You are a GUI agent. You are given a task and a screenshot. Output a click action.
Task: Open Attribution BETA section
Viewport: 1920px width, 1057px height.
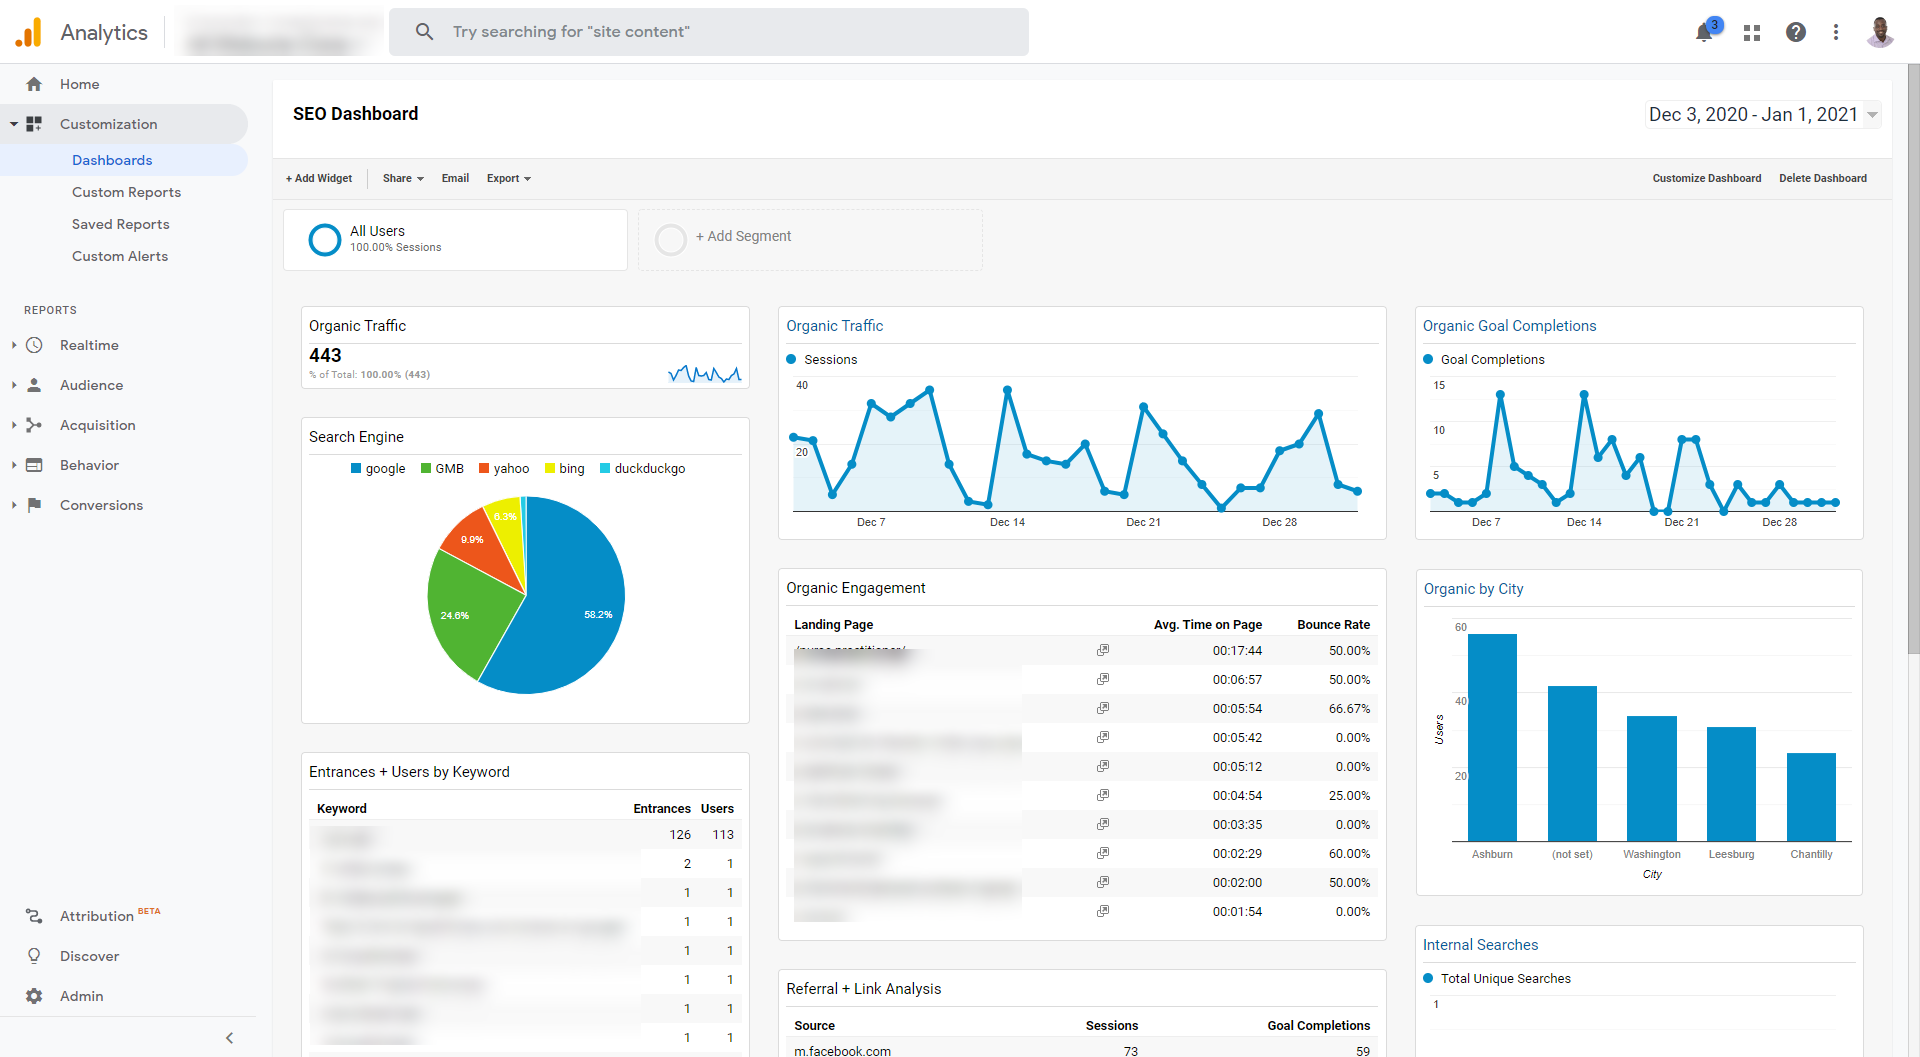(110, 916)
